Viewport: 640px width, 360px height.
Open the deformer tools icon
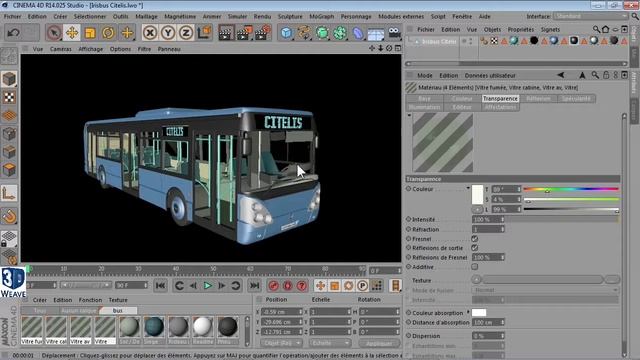point(358,33)
